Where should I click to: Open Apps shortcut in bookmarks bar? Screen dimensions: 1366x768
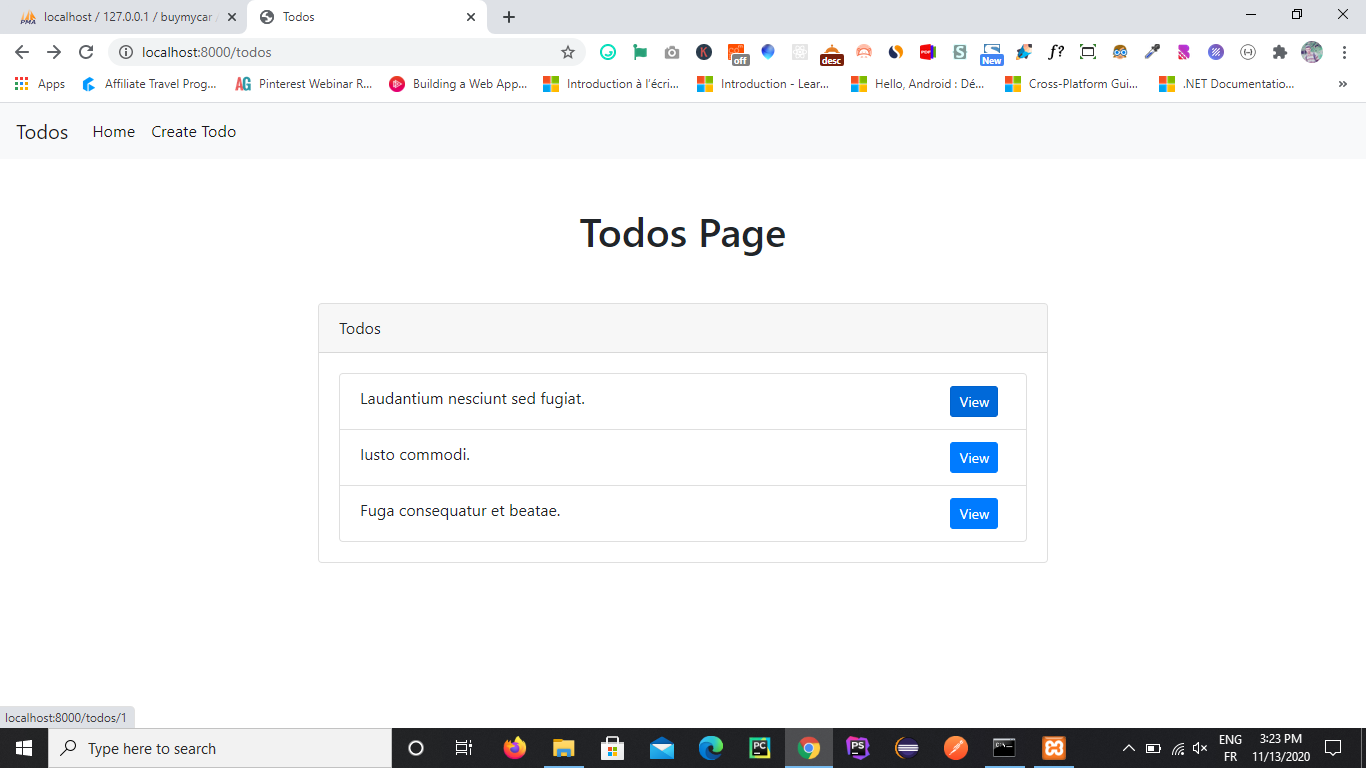40,84
